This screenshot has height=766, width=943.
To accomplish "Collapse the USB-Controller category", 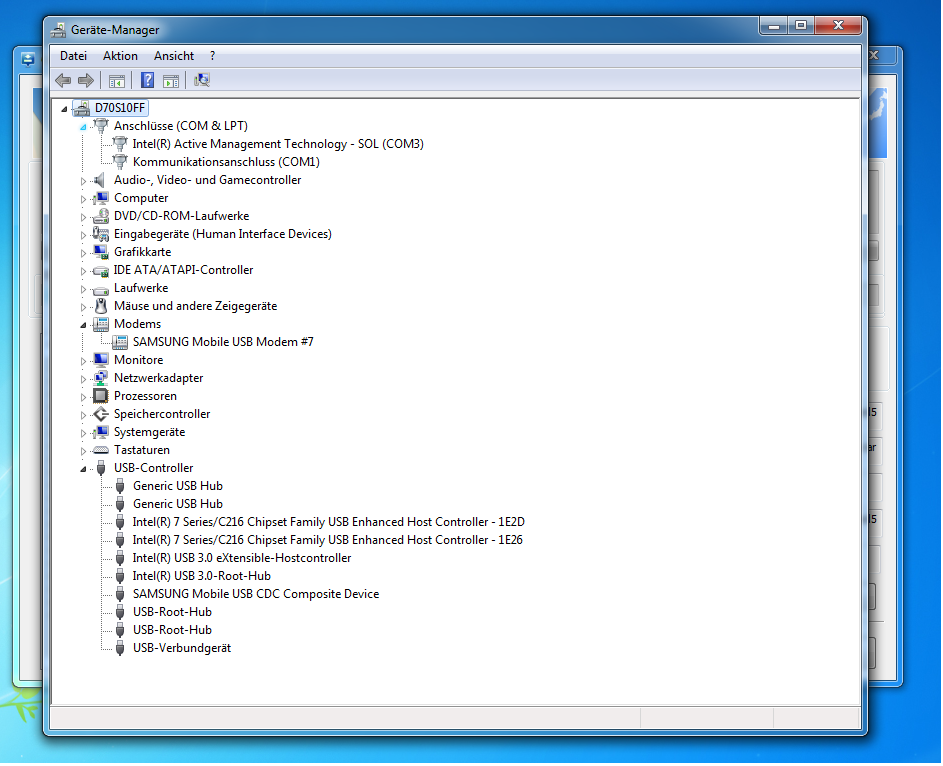I will [x=84, y=469].
